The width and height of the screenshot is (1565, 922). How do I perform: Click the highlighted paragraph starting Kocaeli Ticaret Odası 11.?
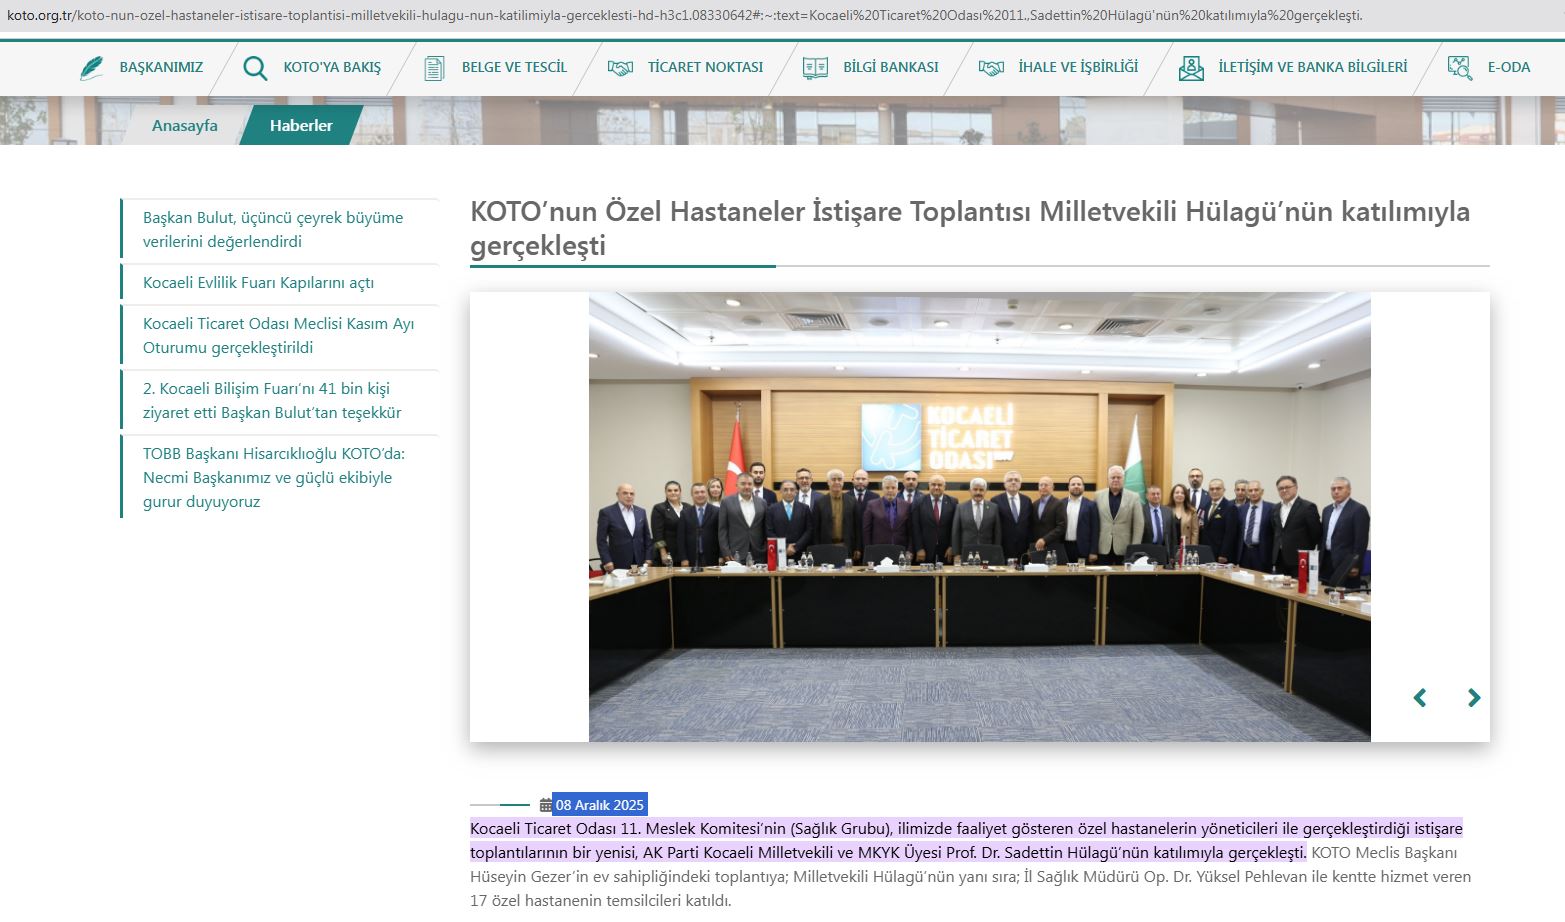coord(966,841)
